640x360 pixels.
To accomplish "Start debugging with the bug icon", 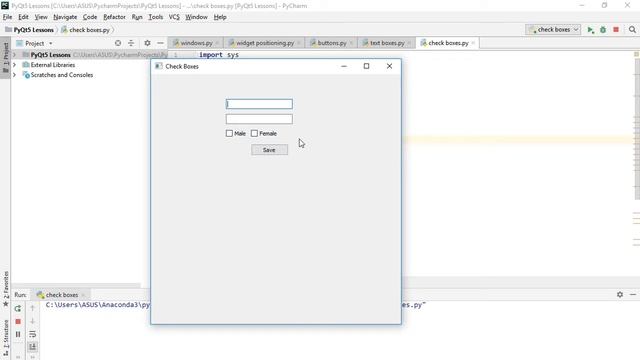I will coord(603,30).
